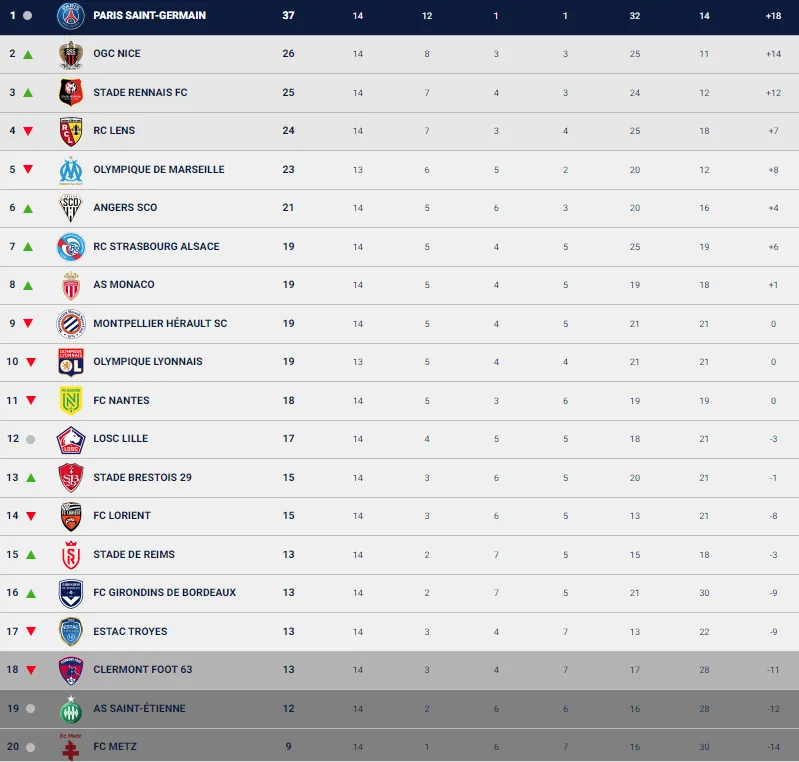This screenshot has width=799, height=762.
Task: Click the LOSC Lille club logo
Action: pyautogui.click(x=70, y=439)
